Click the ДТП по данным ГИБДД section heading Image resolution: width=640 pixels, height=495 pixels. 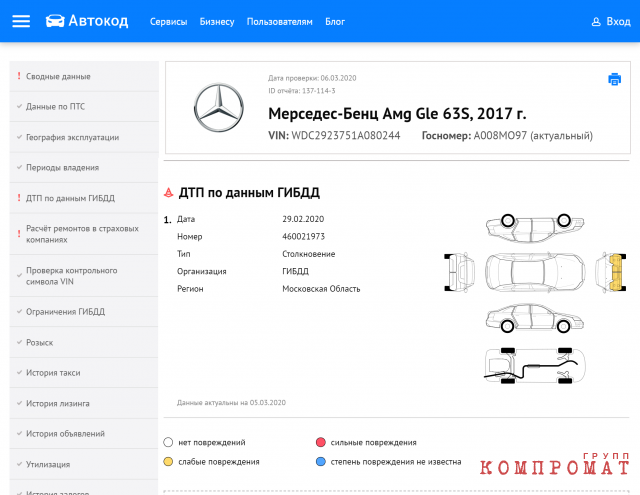(249, 193)
